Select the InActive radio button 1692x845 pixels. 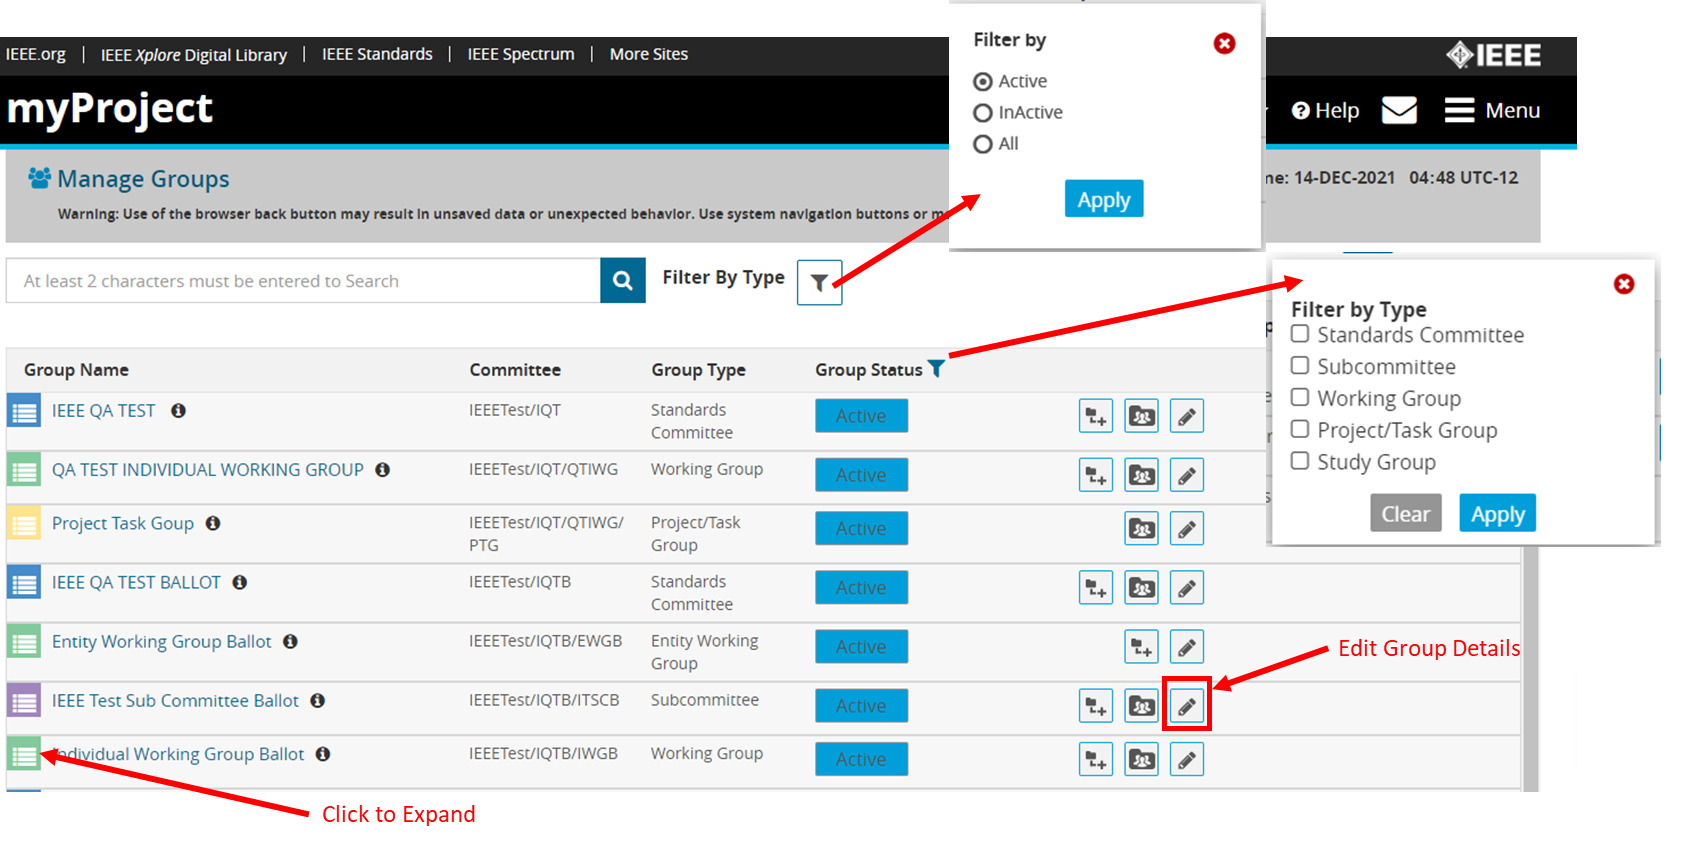983,113
